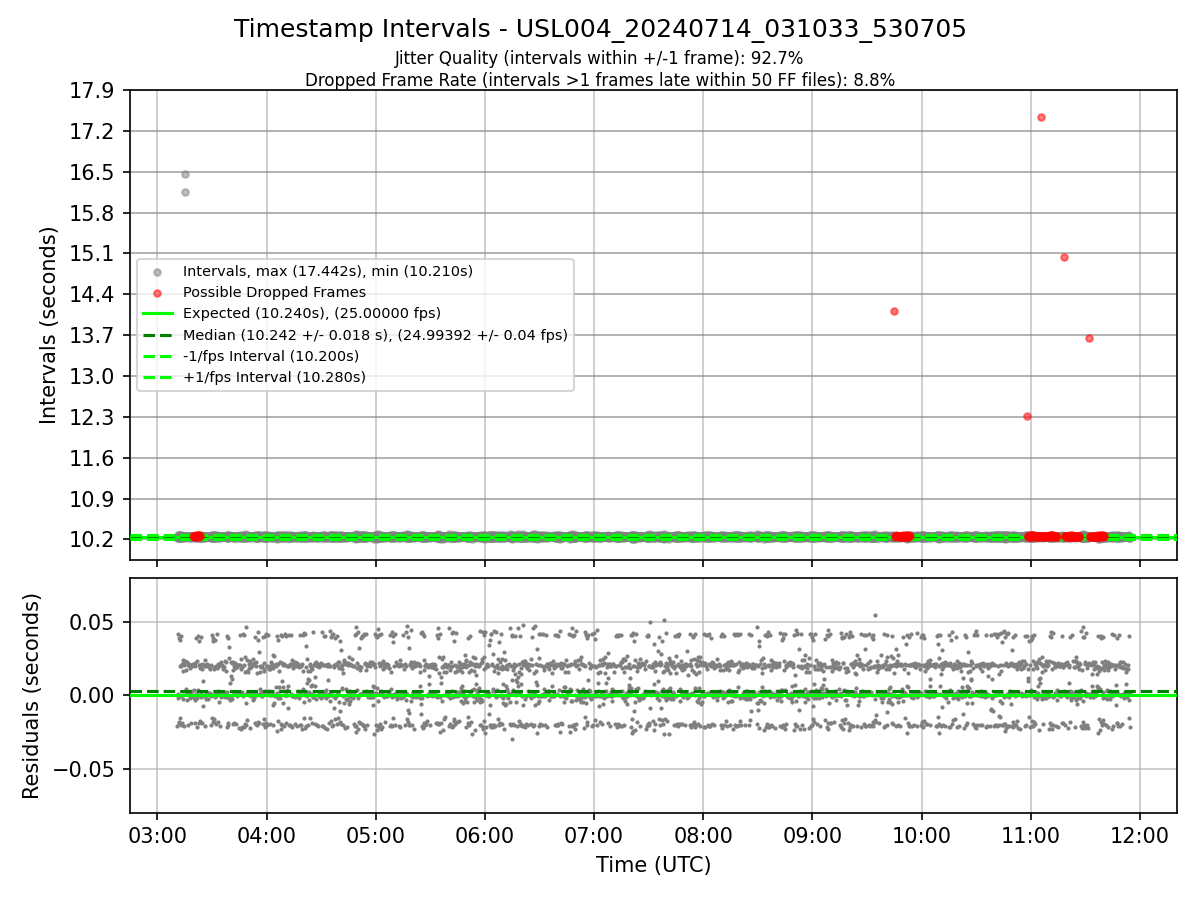Select legend entry 'Expected (10.240s), (25.00000 fps)'
The height and width of the screenshot is (900, 1200).
[x=312, y=313]
